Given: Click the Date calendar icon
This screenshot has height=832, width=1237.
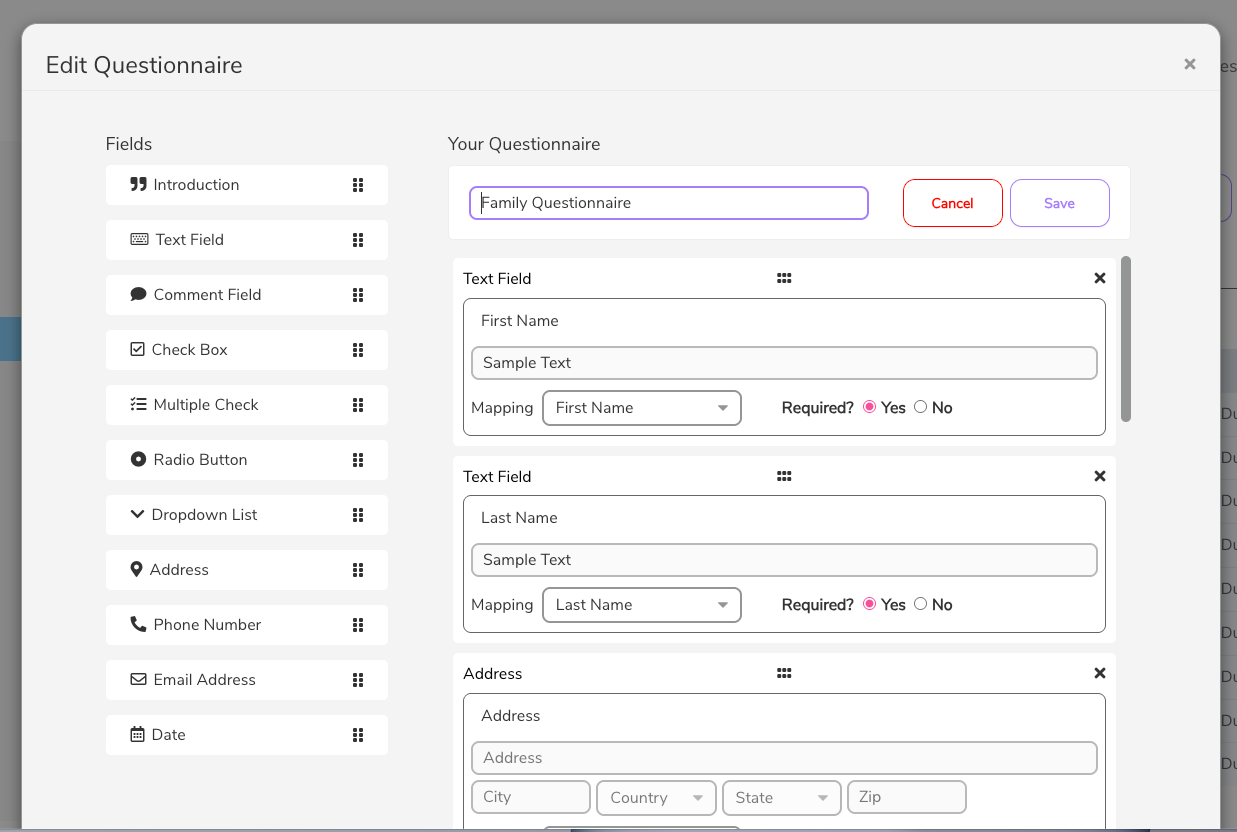Looking at the screenshot, I should tap(137, 735).
